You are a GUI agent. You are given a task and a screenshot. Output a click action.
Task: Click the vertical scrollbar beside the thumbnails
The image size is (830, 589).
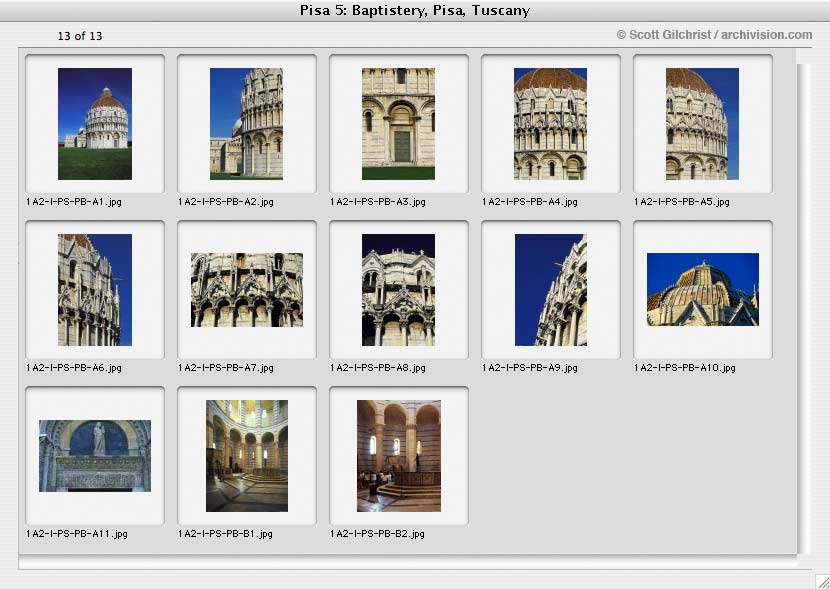coord(803,309)
